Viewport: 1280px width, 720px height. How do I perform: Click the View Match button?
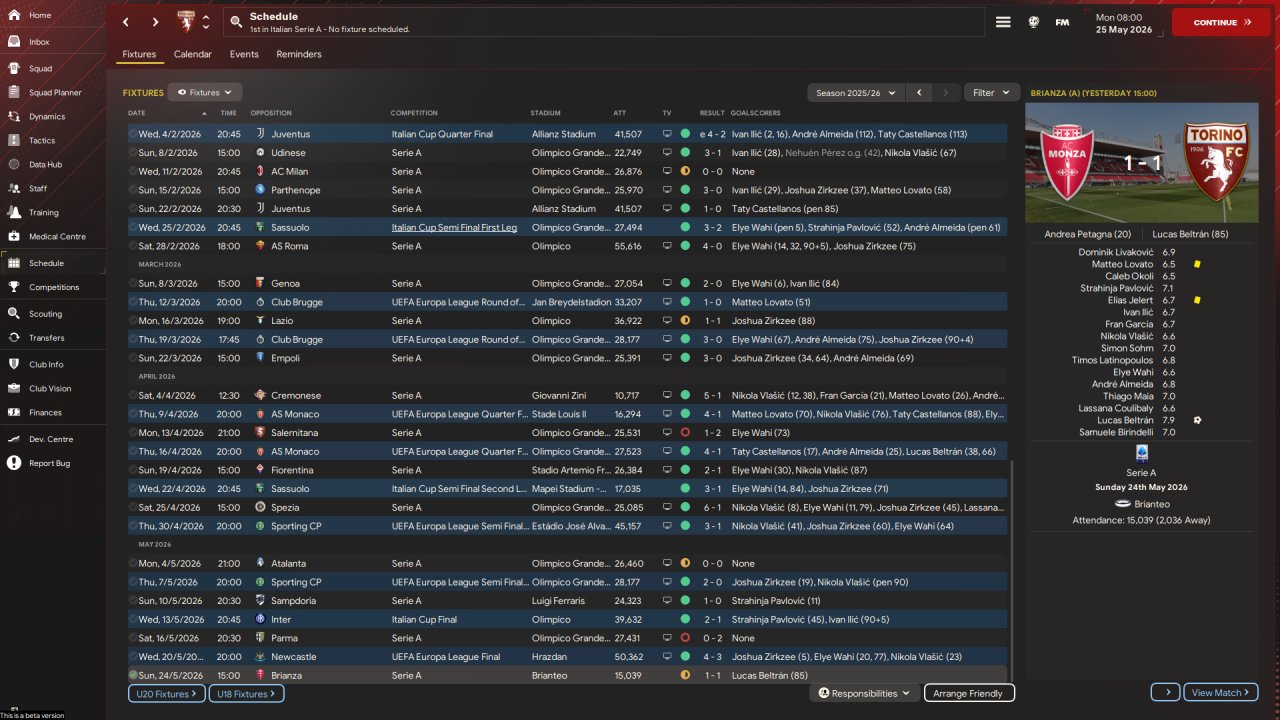1220,692
